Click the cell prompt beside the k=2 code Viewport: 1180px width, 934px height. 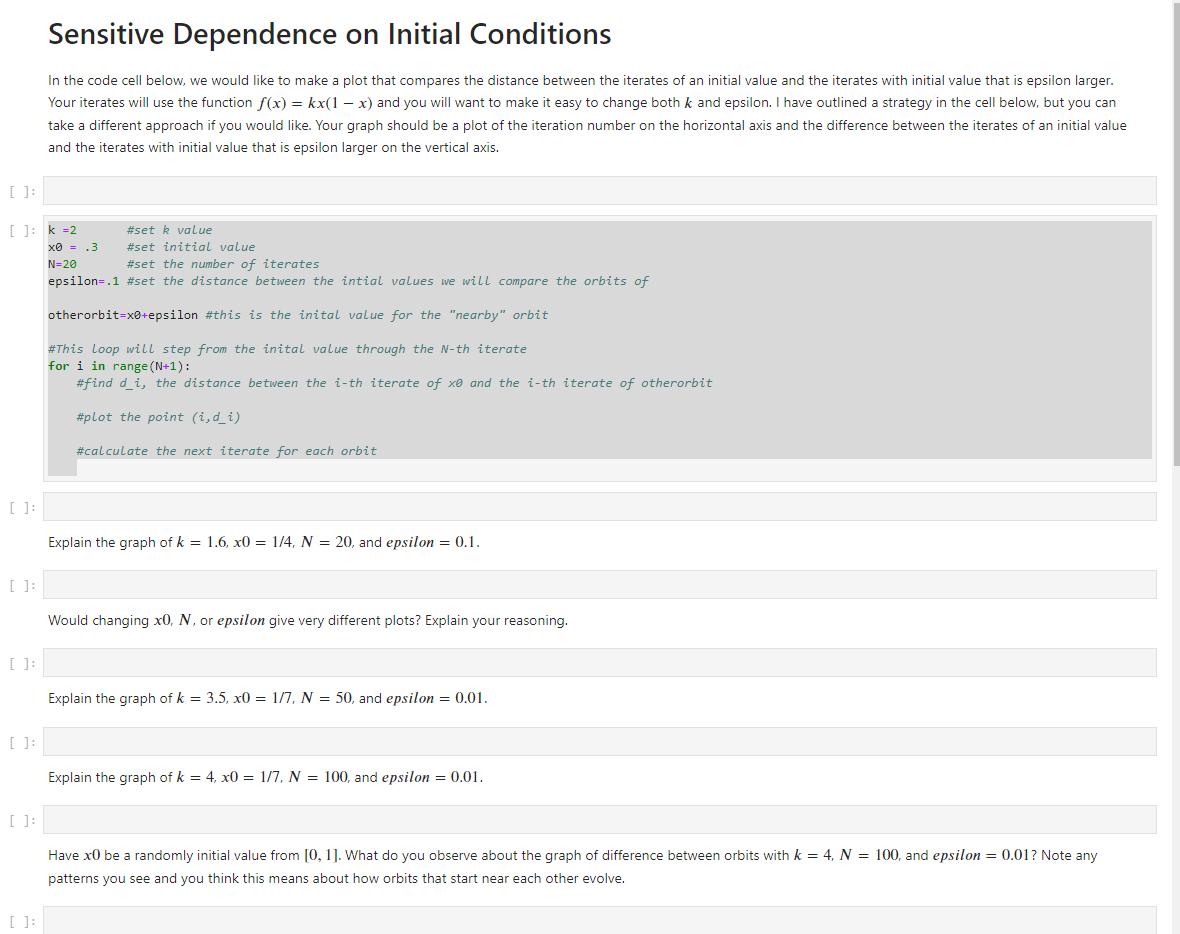(21, 229)
